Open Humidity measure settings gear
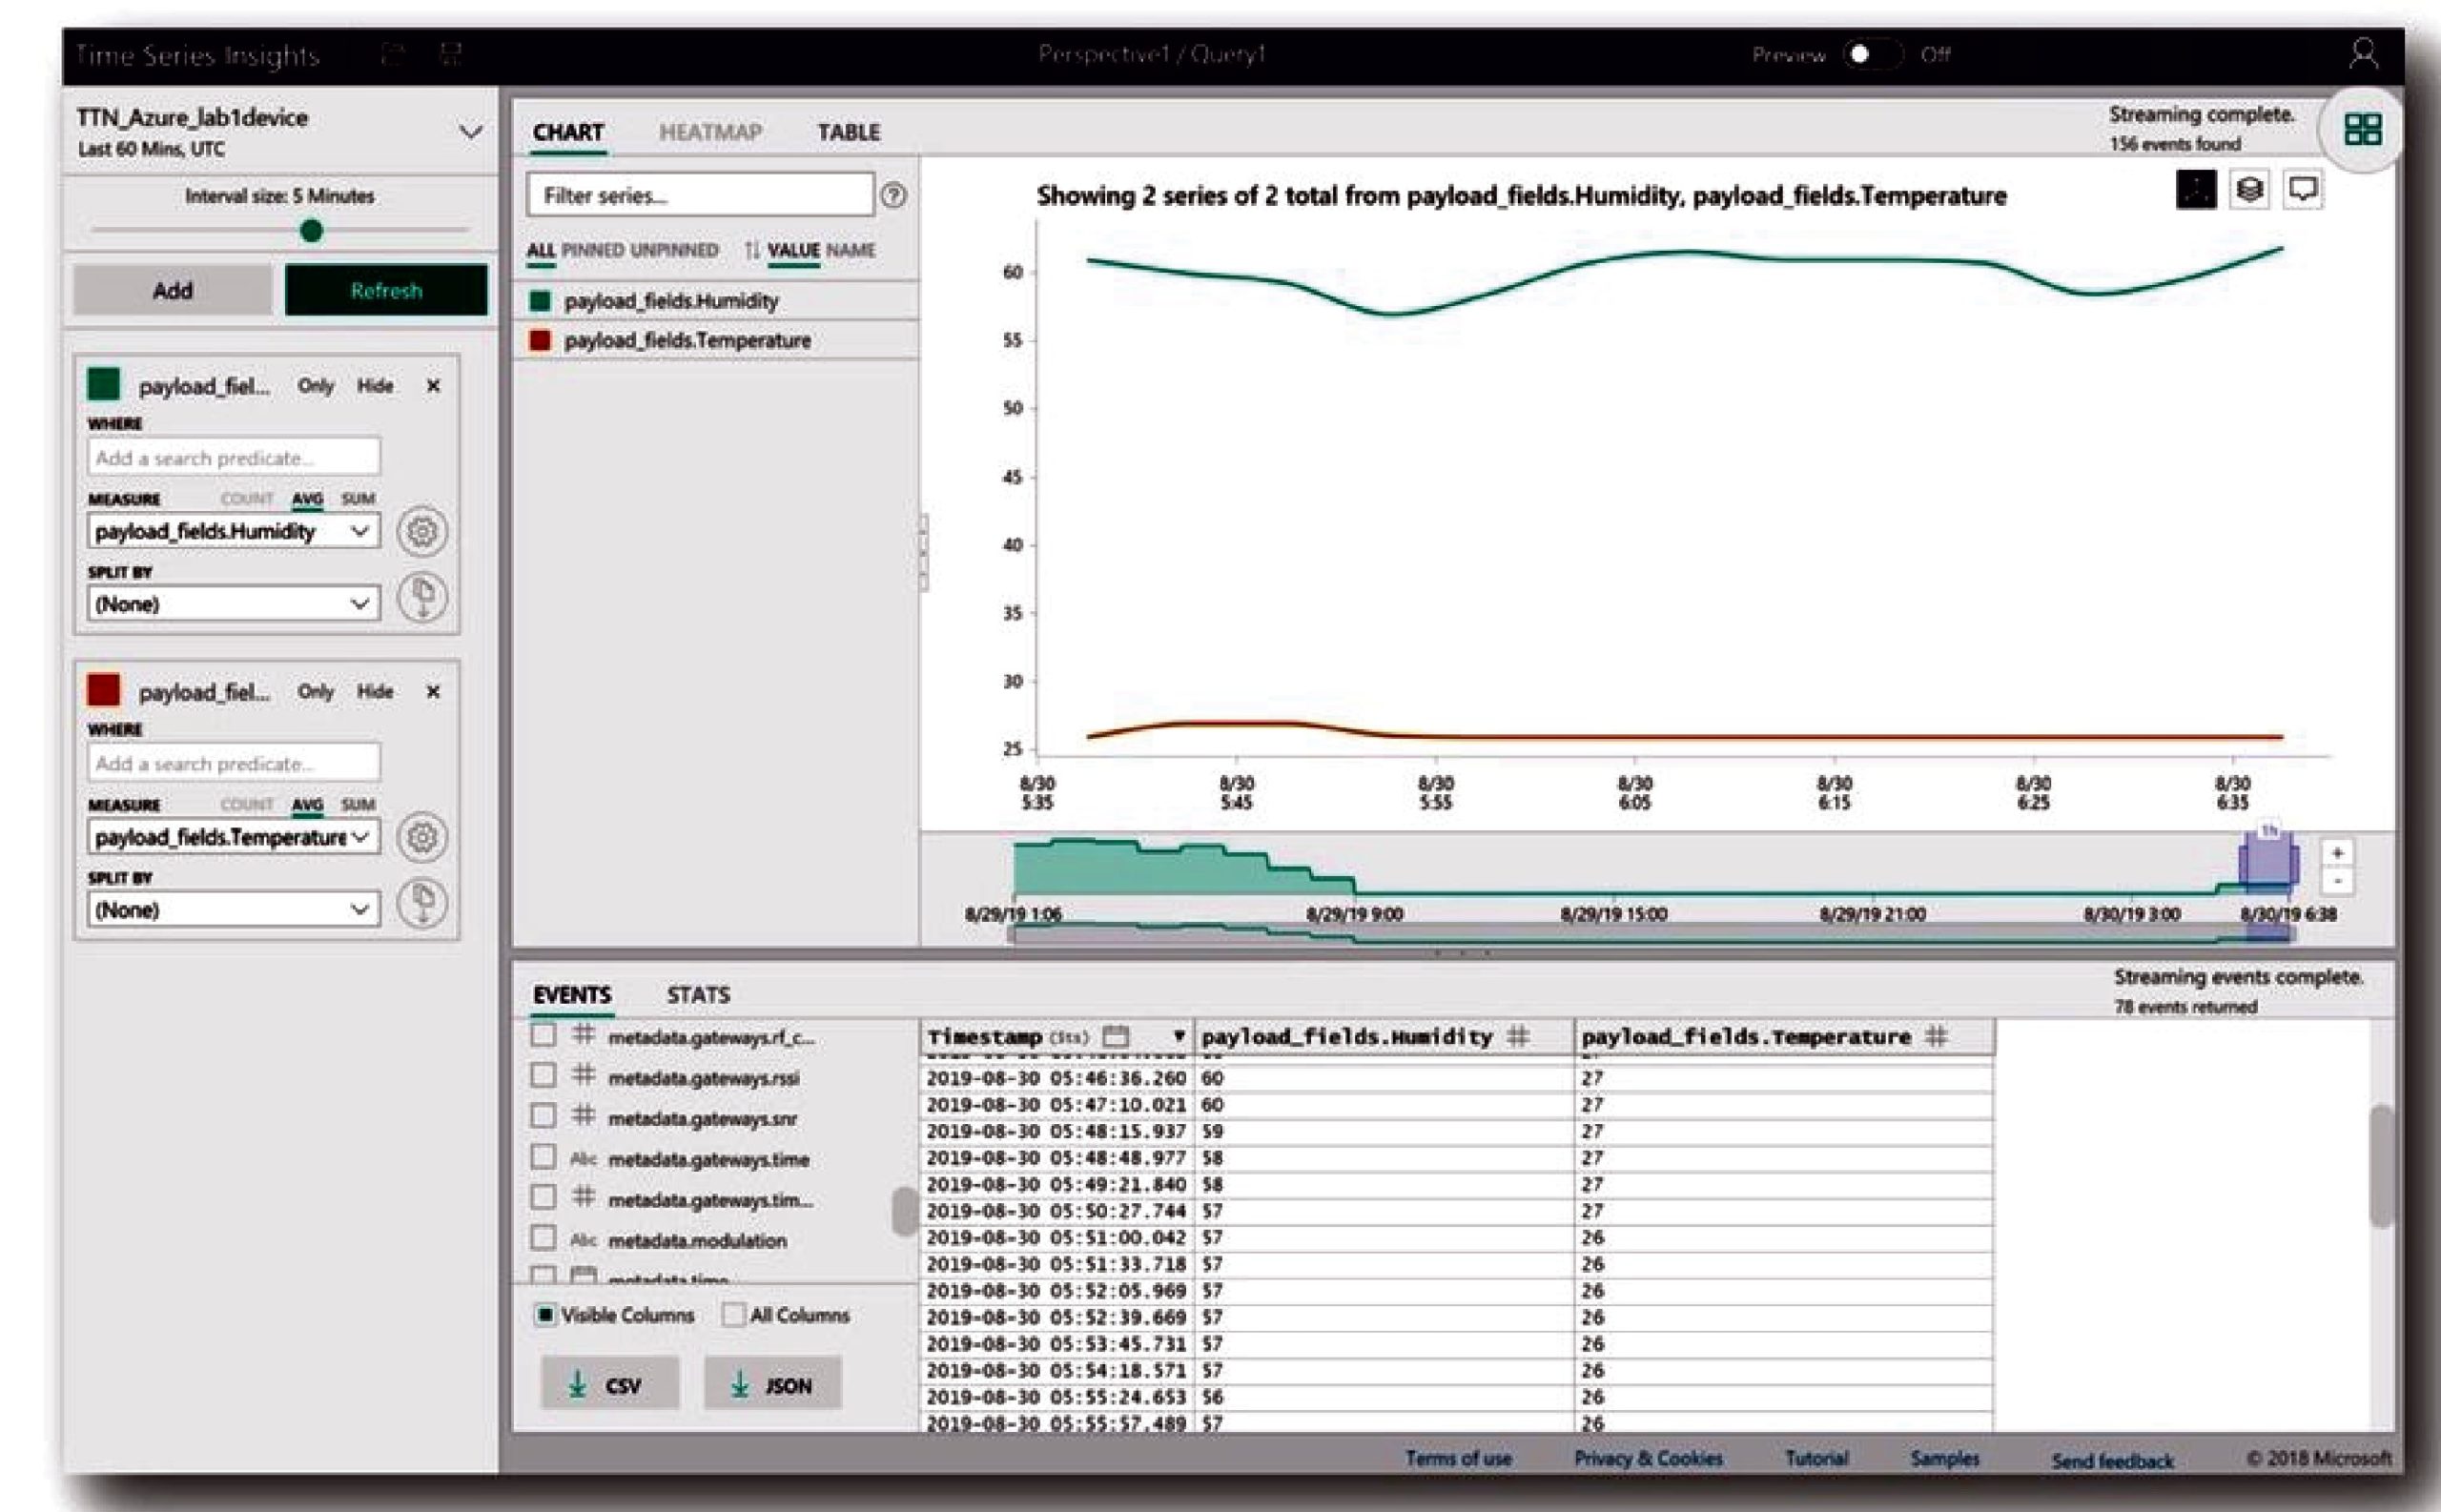This screenshot has height=1512, width=2441. coord(422,531)
